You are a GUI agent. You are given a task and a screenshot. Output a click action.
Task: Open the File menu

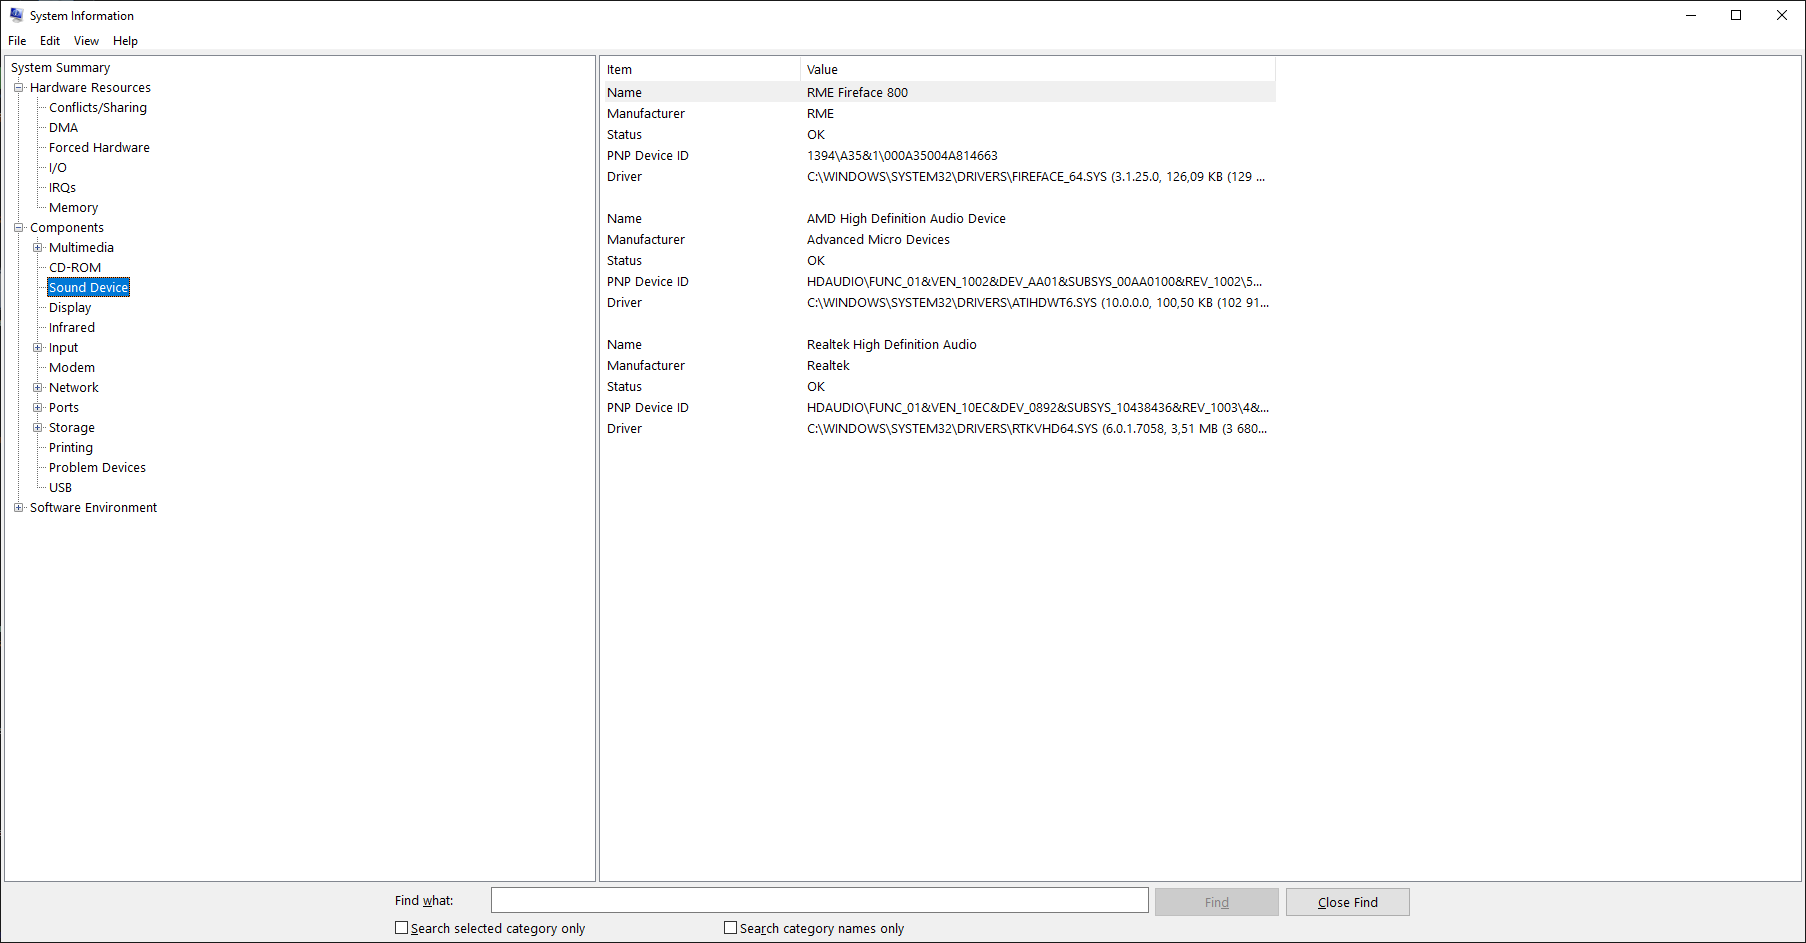point(17,41)
